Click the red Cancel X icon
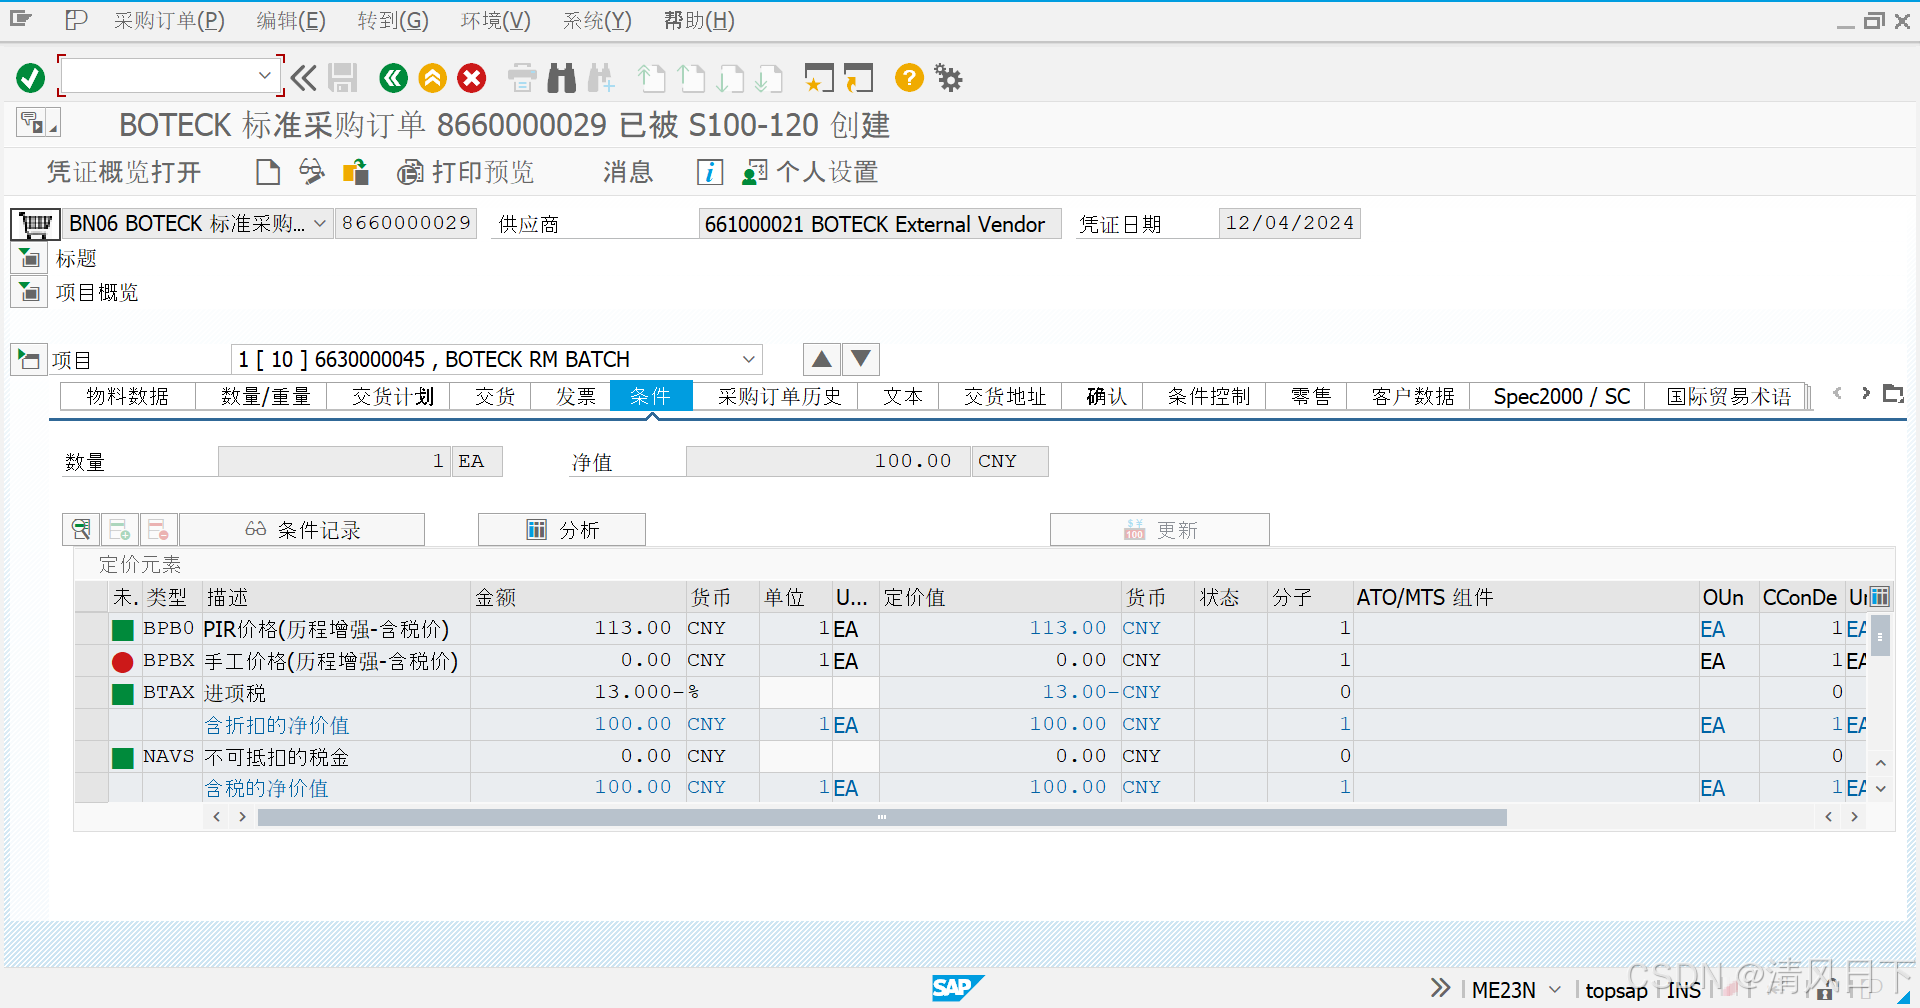The image size is (1920, 1008). (472, 77)
